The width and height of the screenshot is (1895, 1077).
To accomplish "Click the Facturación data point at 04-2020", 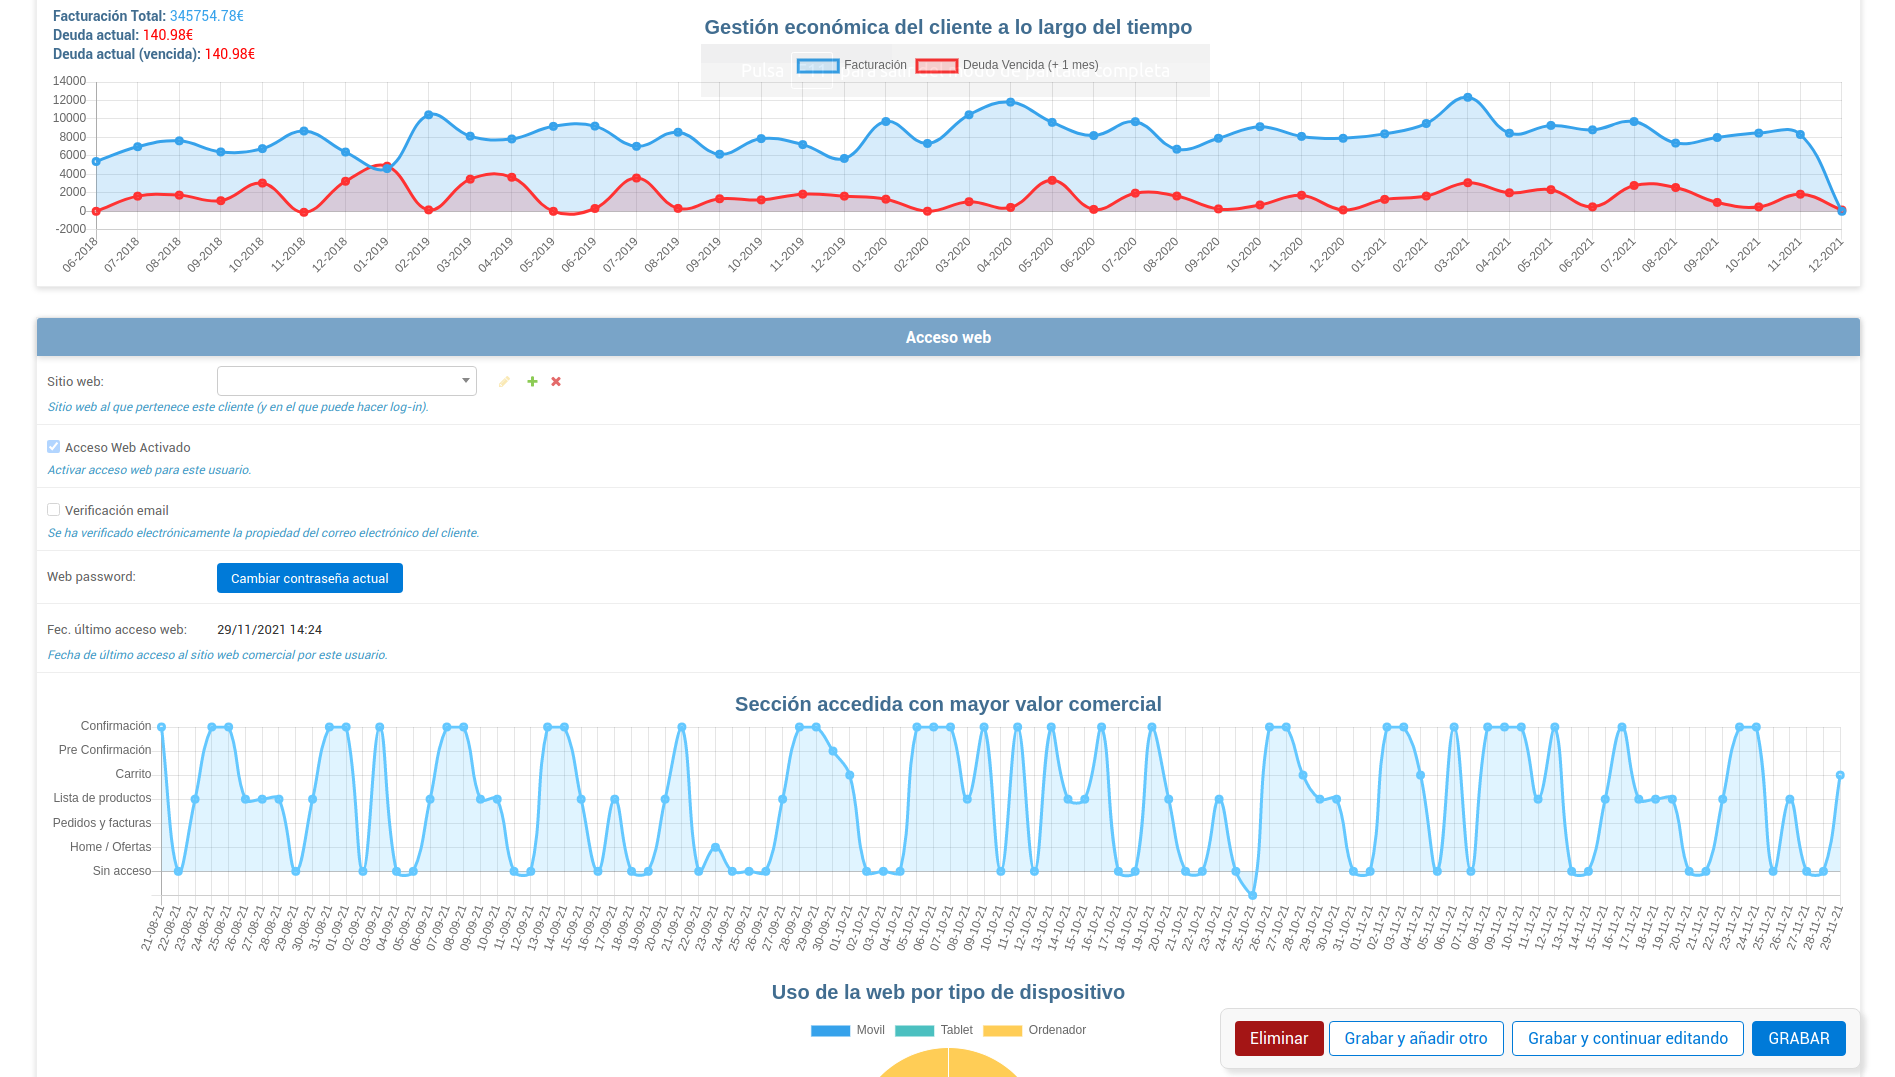I will pos(1010,102).
